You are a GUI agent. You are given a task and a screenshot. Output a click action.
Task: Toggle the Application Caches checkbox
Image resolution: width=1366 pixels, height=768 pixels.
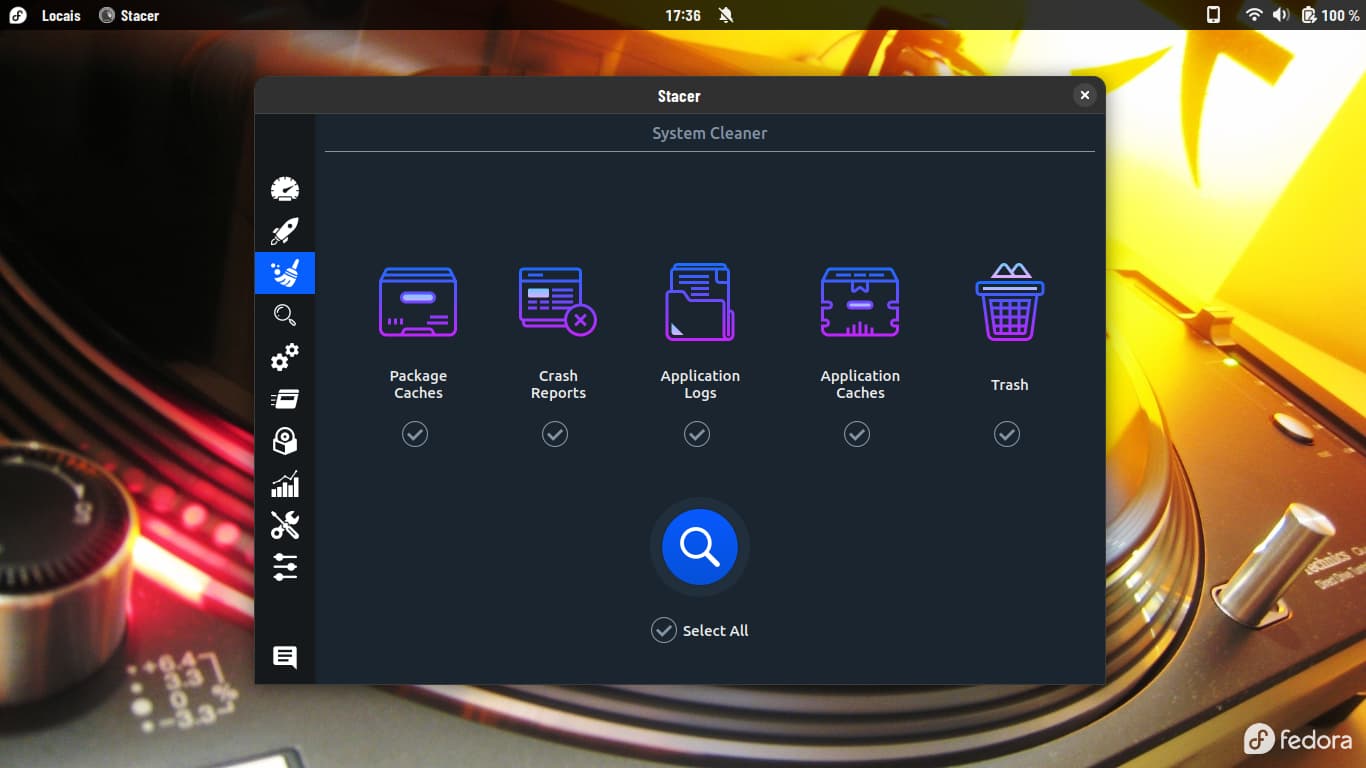click(857, 434)
